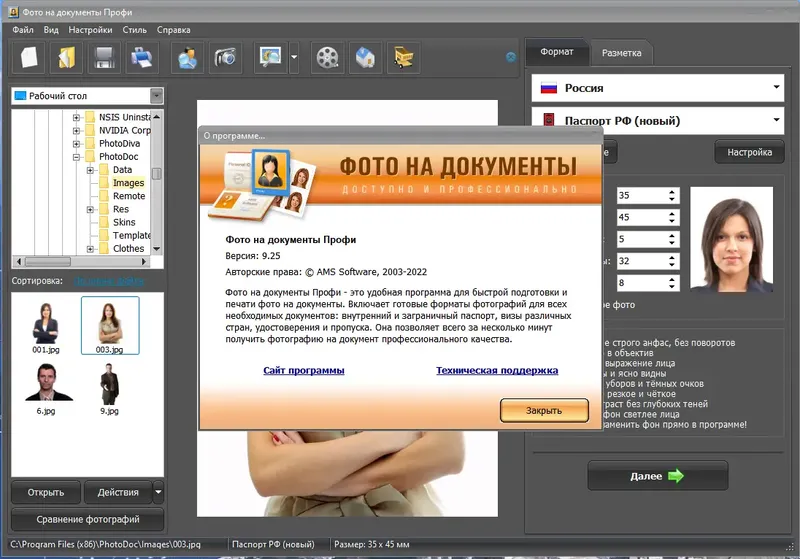Click Размер: 35 x 45 мм status entry

pos(372,545)
